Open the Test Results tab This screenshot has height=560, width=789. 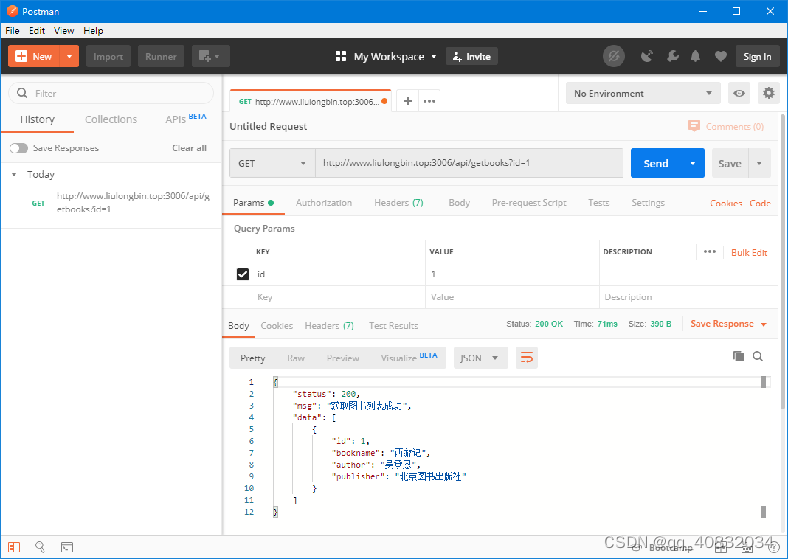coord(393,326)
